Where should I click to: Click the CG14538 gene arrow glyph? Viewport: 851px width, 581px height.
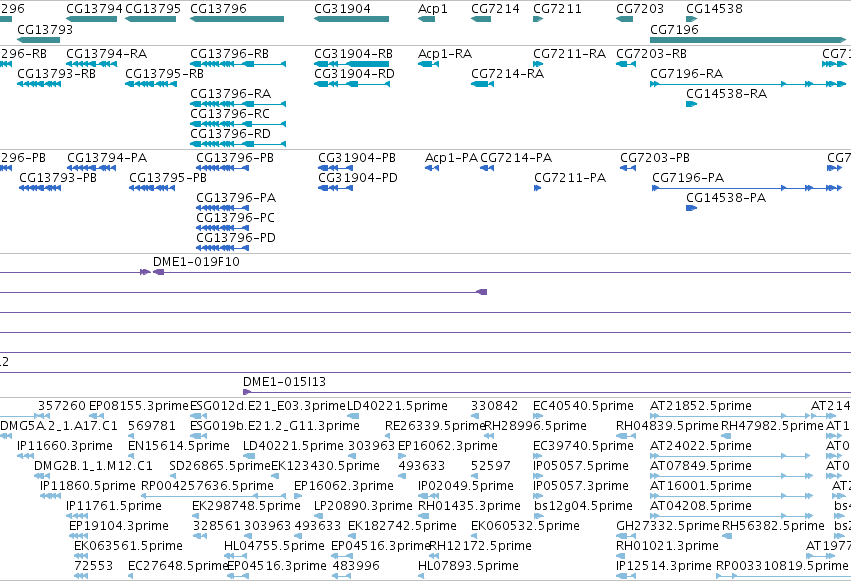click(x=691, y=19)
